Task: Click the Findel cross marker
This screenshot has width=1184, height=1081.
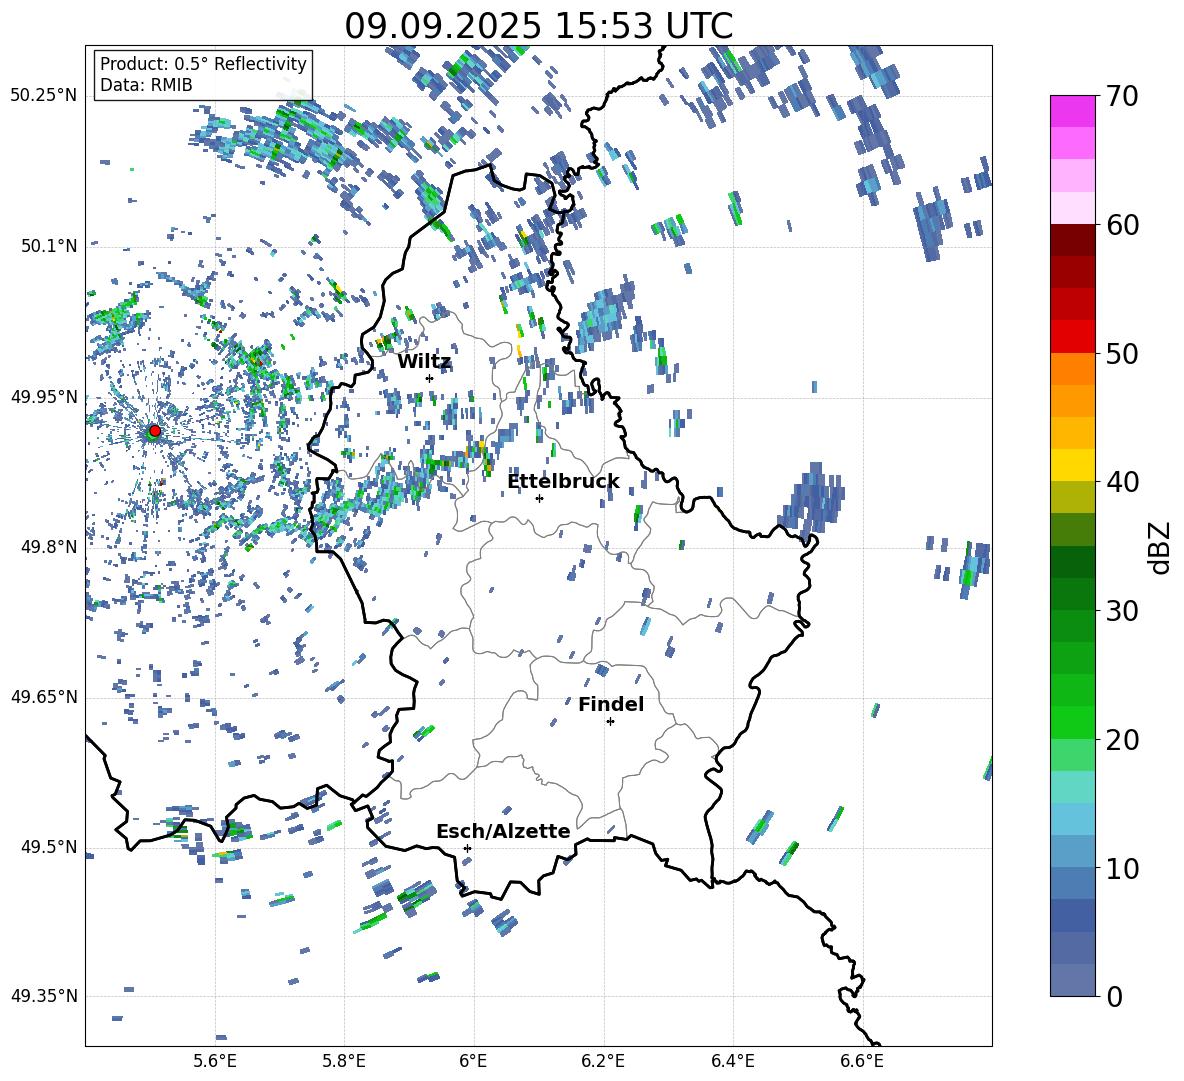Action: click(610, 722)
